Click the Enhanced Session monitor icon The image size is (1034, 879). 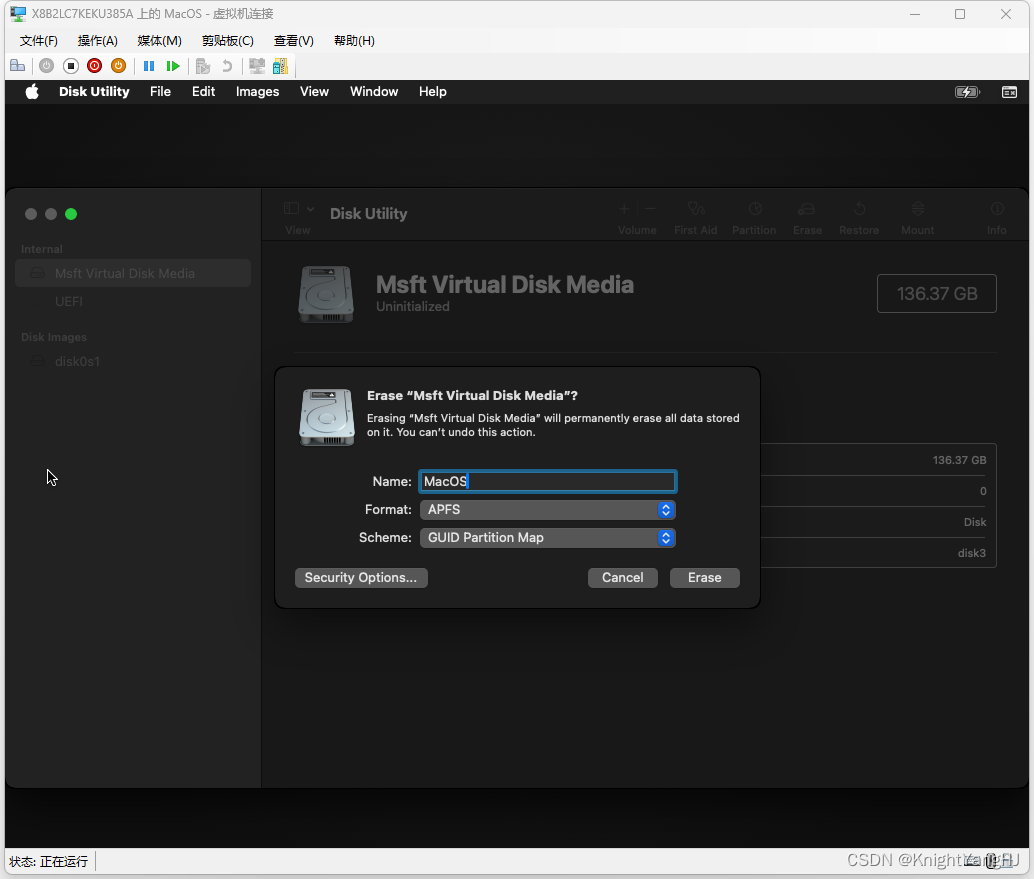pos(257,66)
